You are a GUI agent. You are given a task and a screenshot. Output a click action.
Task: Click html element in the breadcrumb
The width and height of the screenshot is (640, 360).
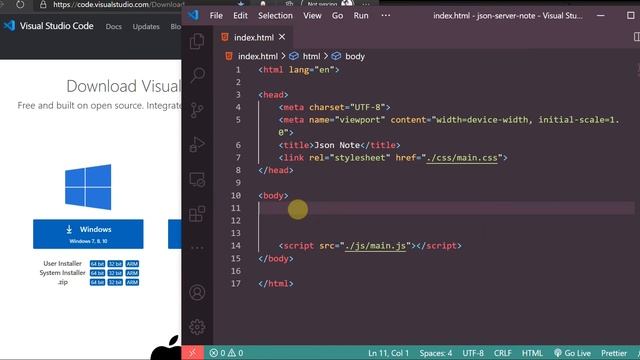click(x=311, y=56)
